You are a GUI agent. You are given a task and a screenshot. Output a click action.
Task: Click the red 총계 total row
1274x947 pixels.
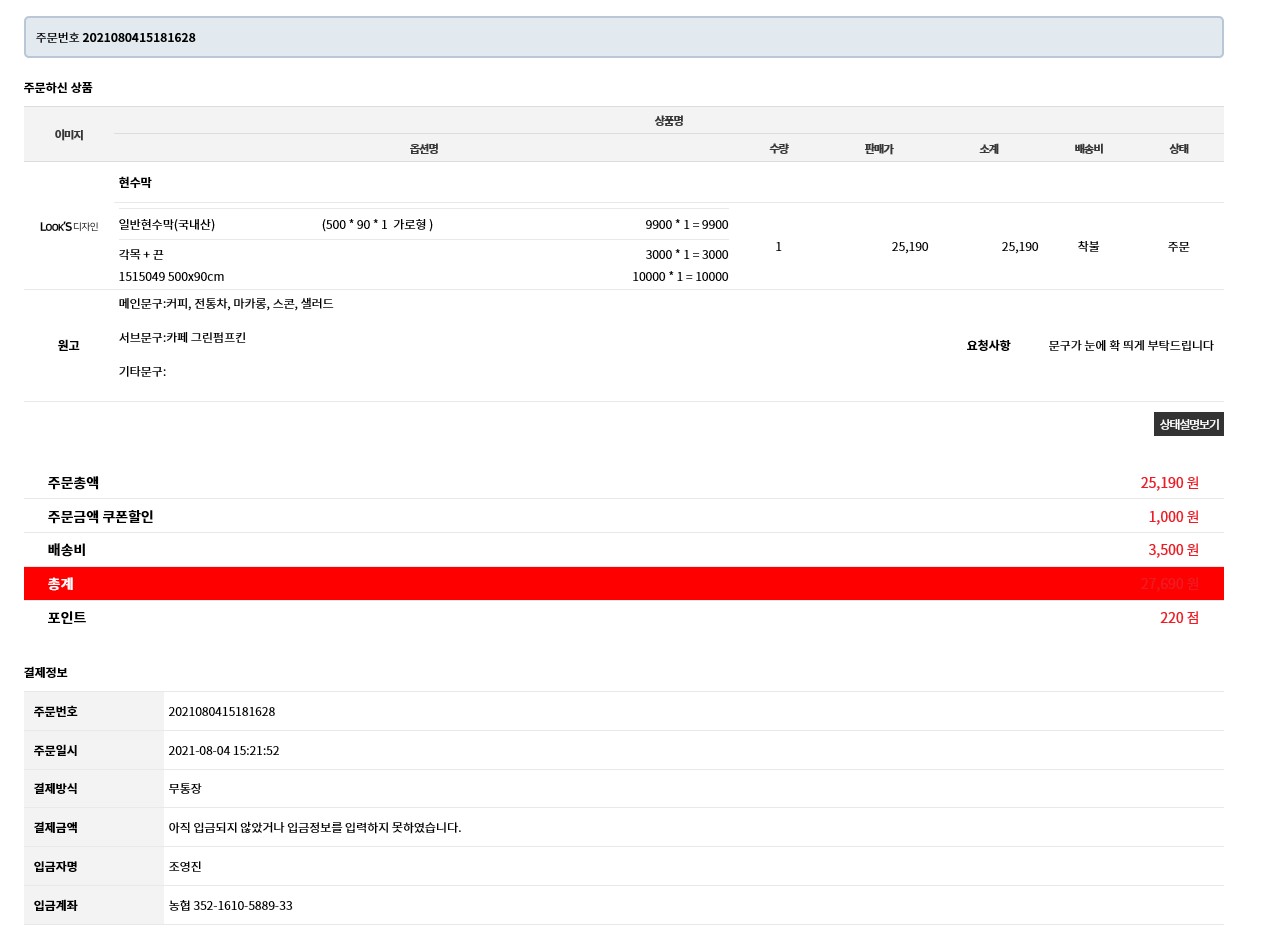click(623, 584)
